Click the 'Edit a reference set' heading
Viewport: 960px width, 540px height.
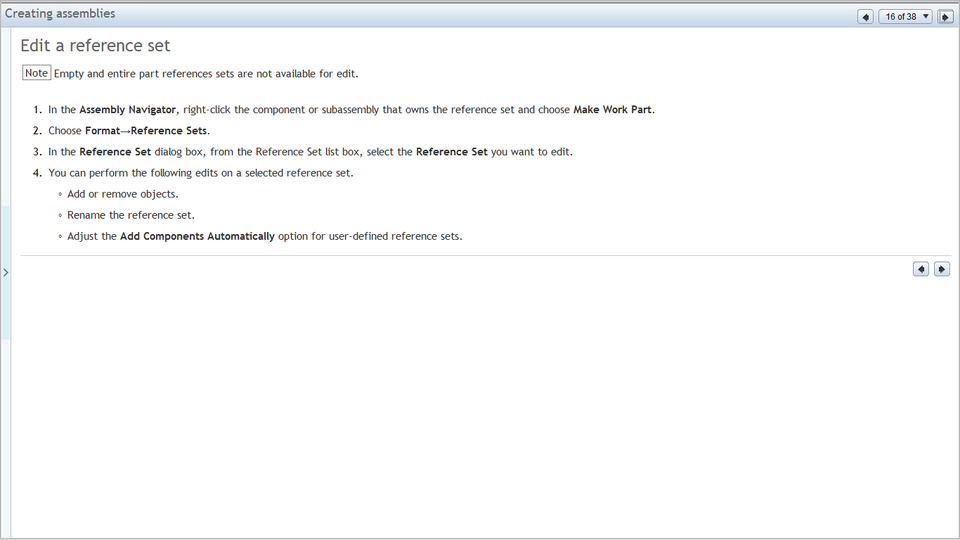click(95, 46)
